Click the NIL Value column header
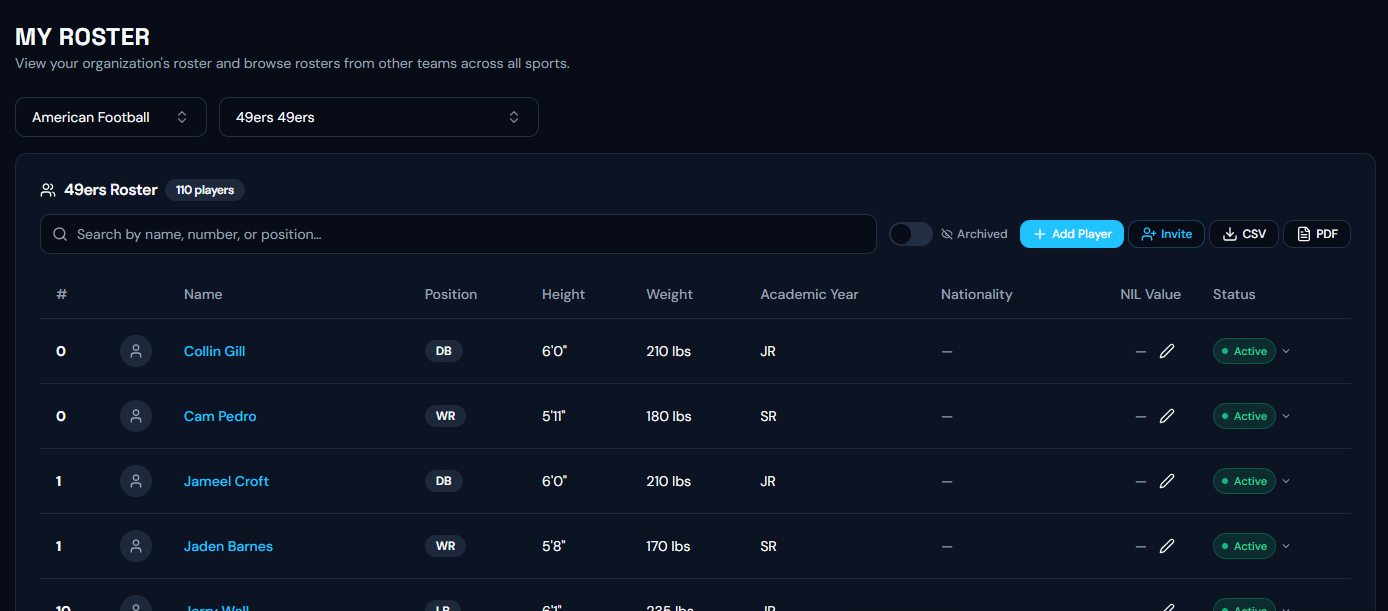This screenshot has height=611, width=1388. point(1150,294)
